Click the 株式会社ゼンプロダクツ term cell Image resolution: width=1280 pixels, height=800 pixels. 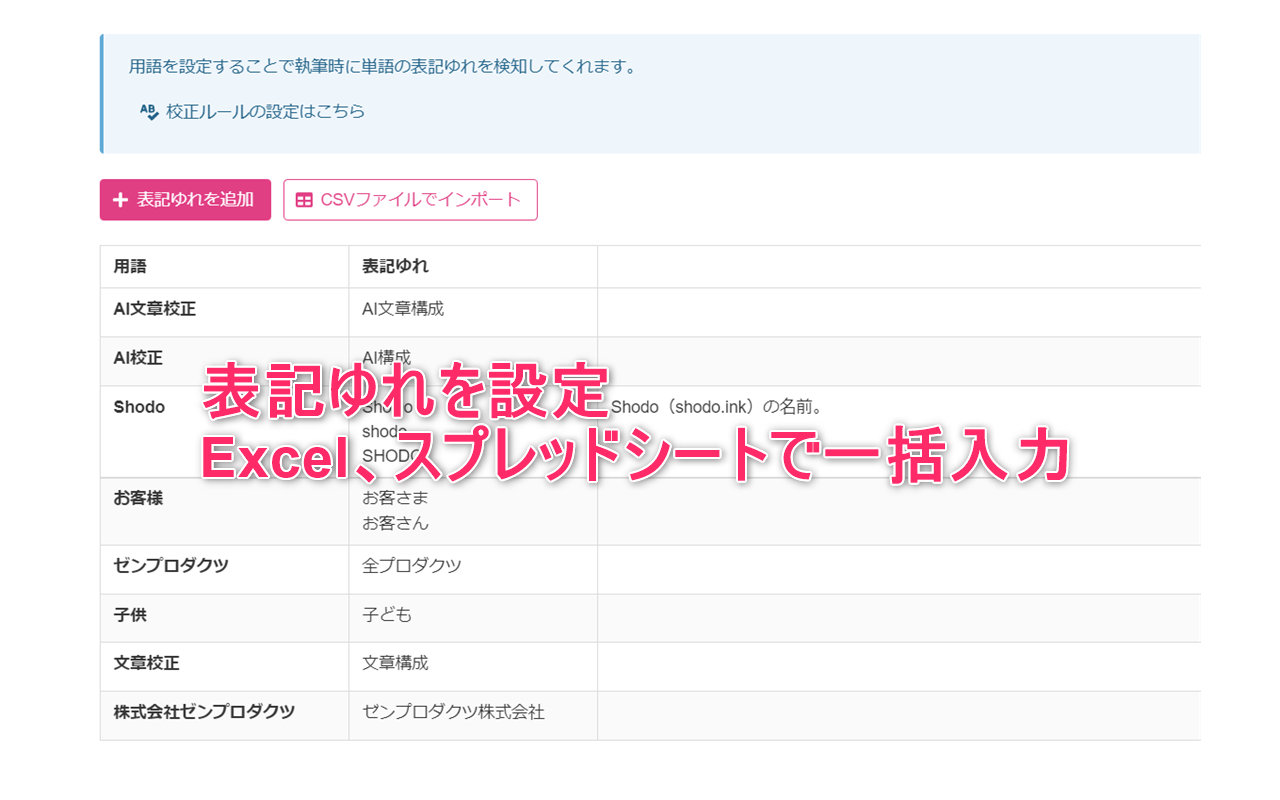(x=224, y=716)
